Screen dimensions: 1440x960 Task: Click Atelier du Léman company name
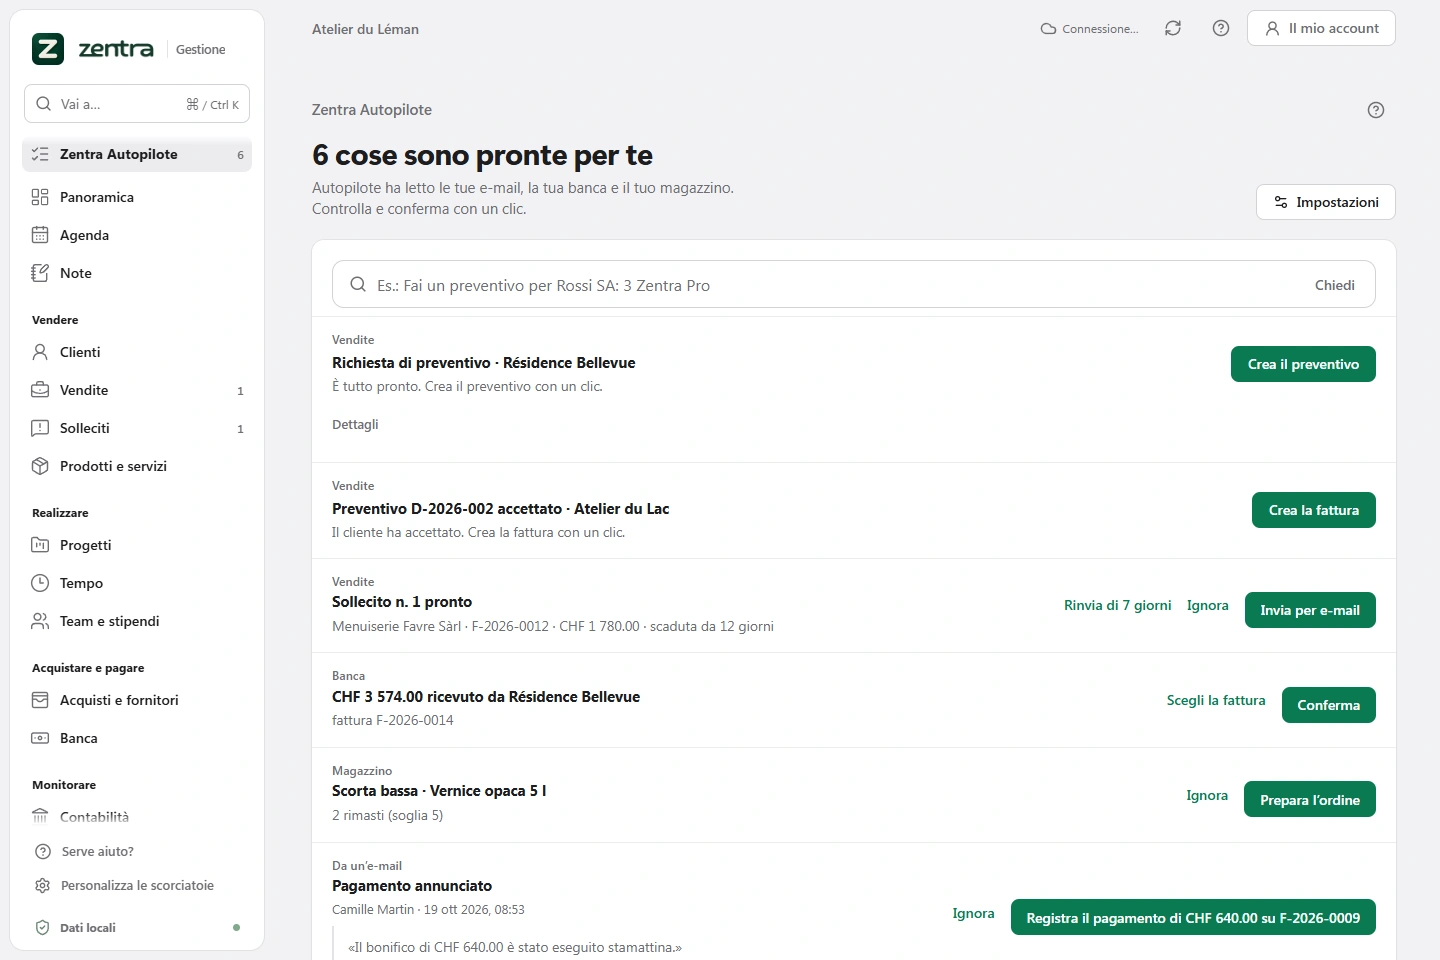coord(365,29)
